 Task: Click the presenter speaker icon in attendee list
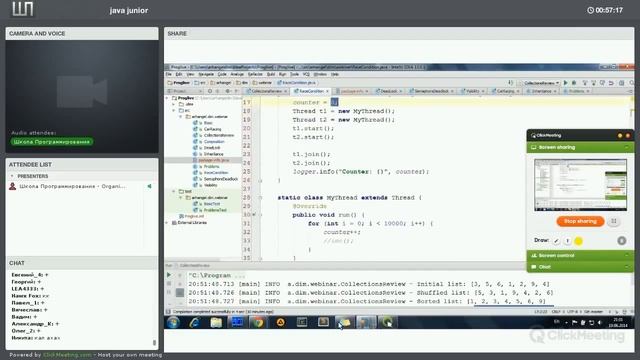pos(149,186)
